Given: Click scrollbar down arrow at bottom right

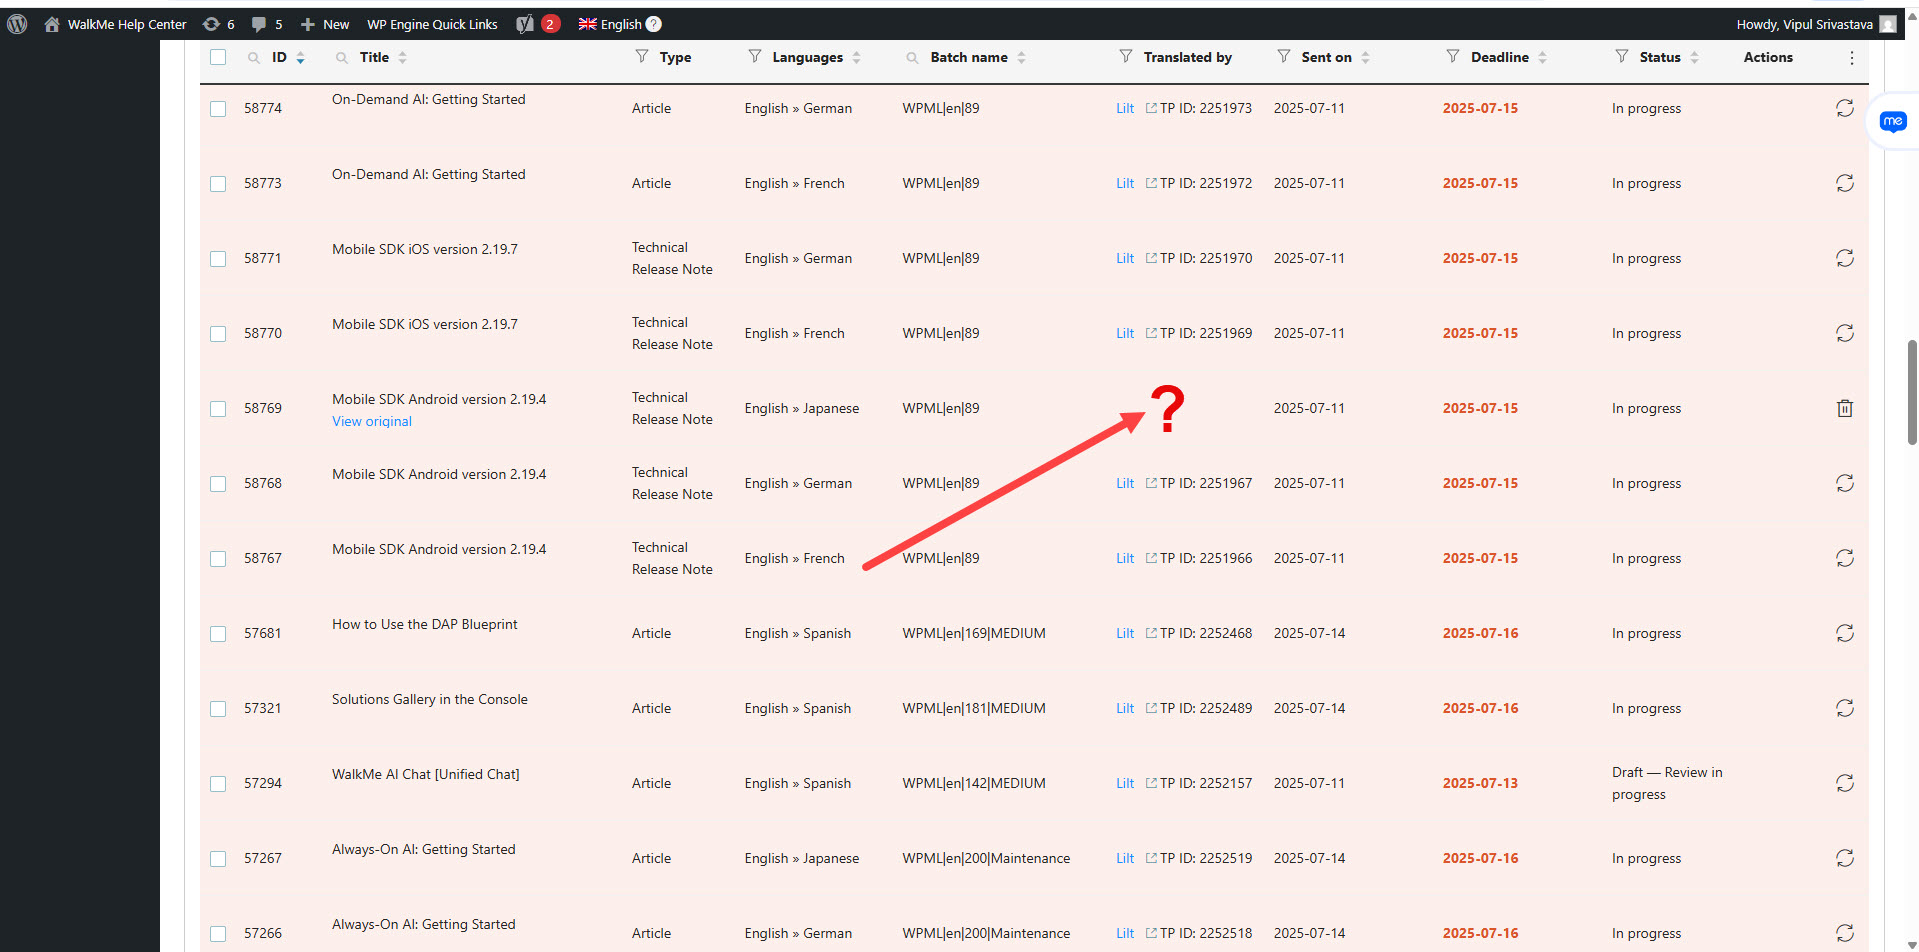Looking at the screenshot, I should [x=1912, y=945].
